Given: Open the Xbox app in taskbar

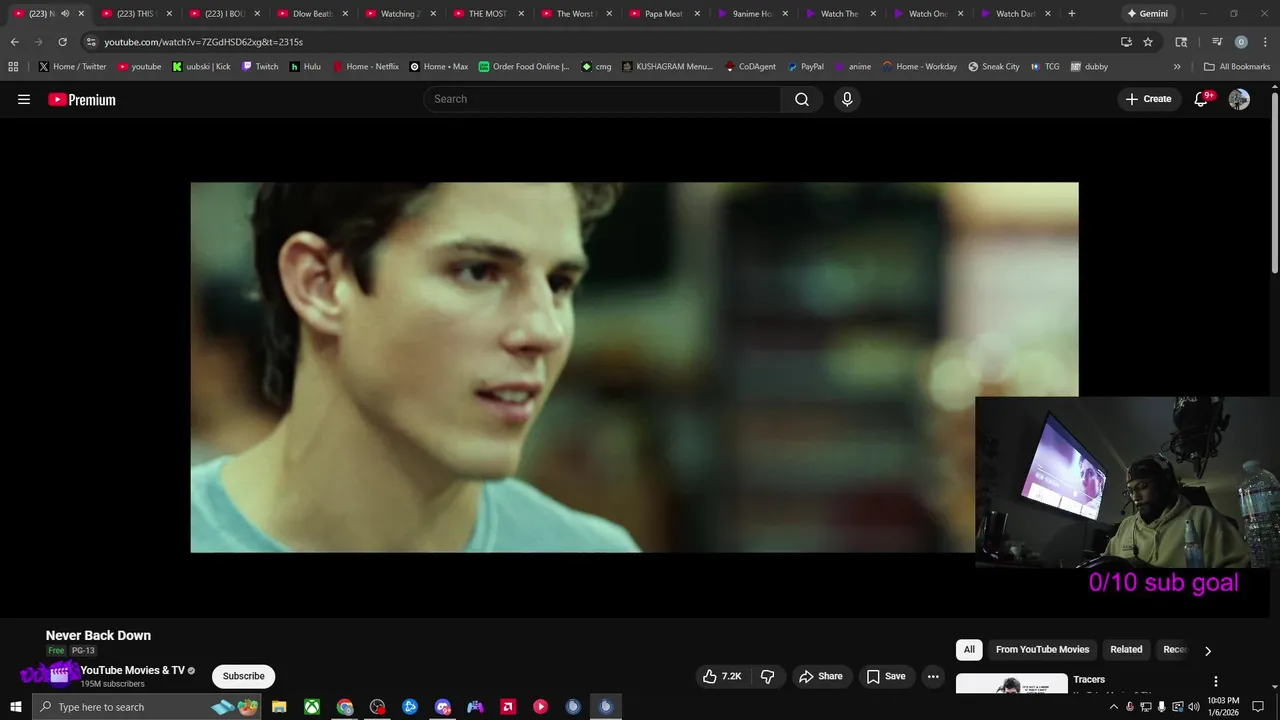Looking at the screenshot, I should pos(312,707).
